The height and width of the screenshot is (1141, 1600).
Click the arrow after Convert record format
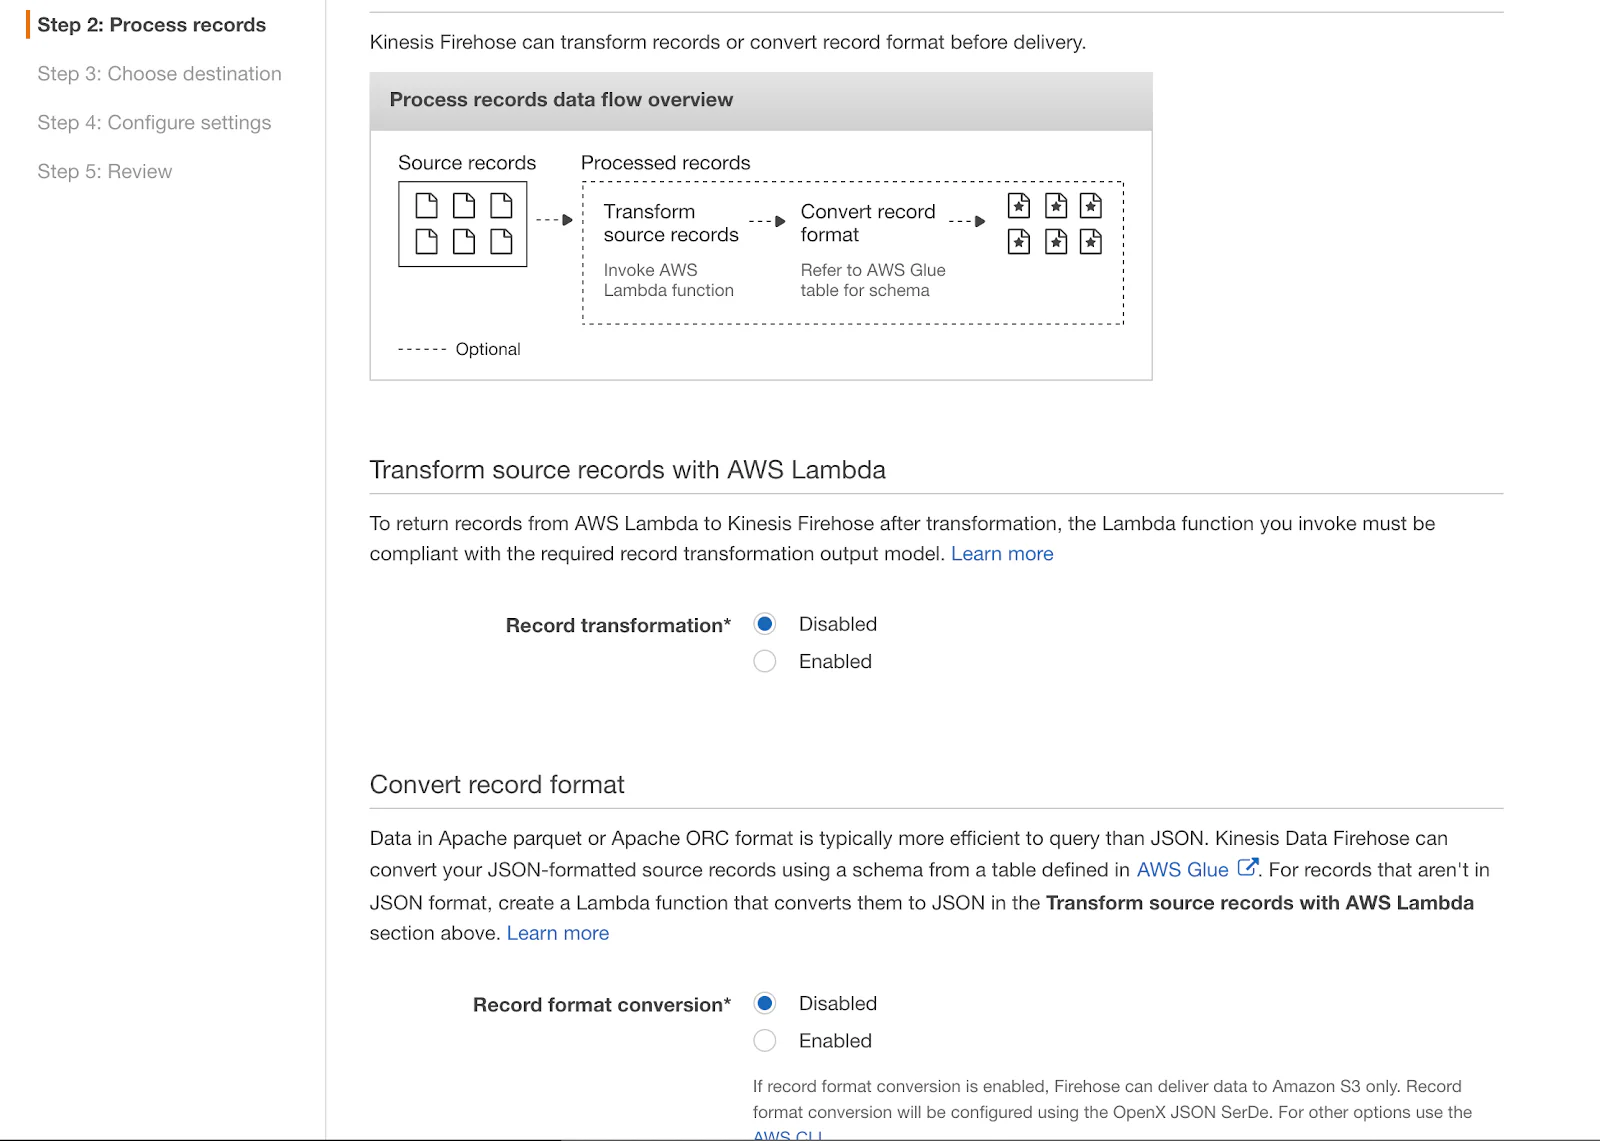(x=967, y=221)
